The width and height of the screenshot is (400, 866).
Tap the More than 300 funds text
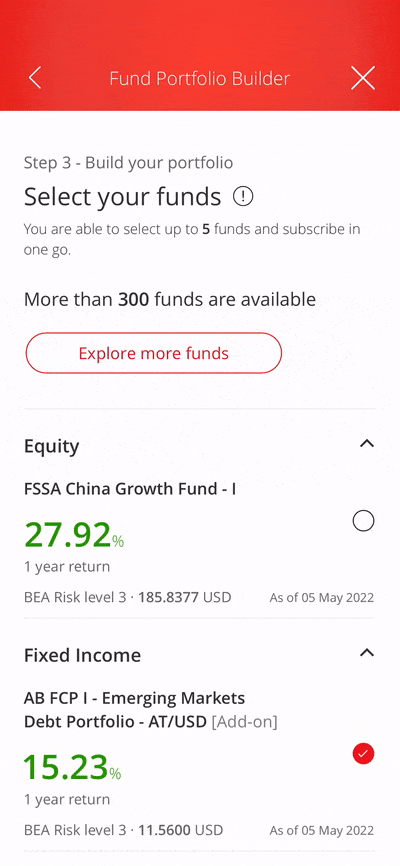(170, 299)
